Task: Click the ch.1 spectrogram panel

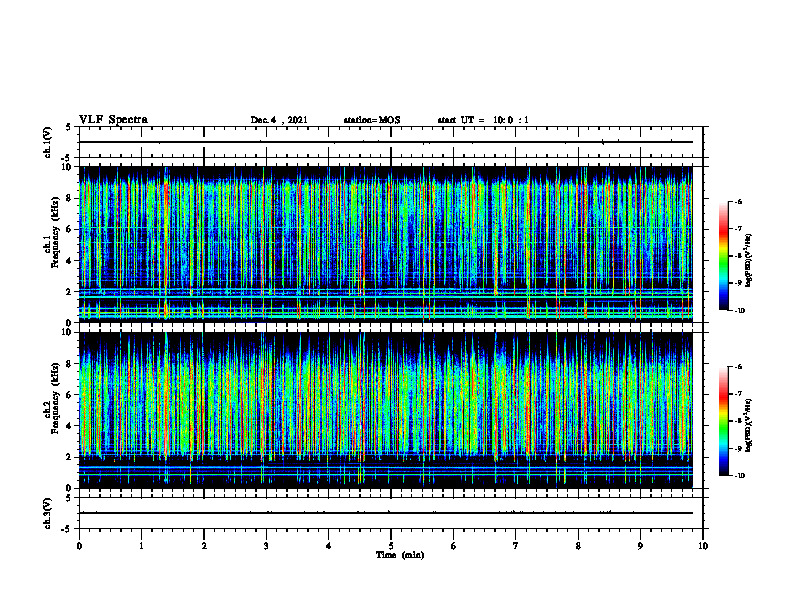Action: point(386,244)
